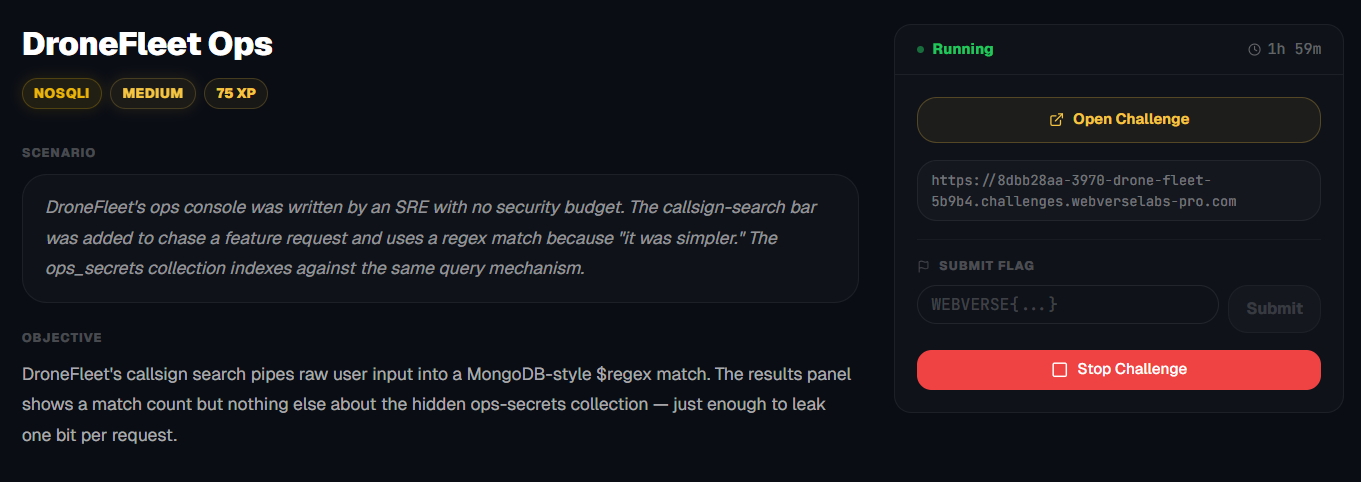This screenshot has height=482, width=1361.
Task: Click the SUBMIT FLAG section label
Action: (986, 266)
